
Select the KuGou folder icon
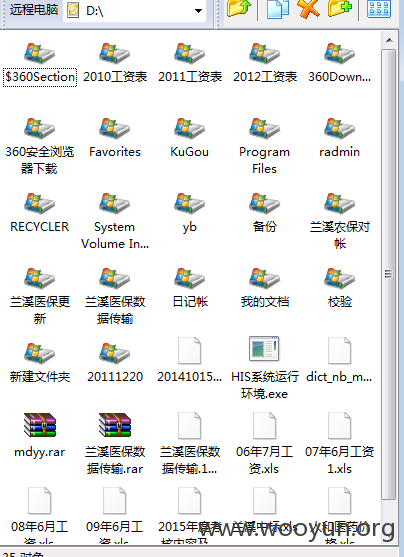pos(189,129)
